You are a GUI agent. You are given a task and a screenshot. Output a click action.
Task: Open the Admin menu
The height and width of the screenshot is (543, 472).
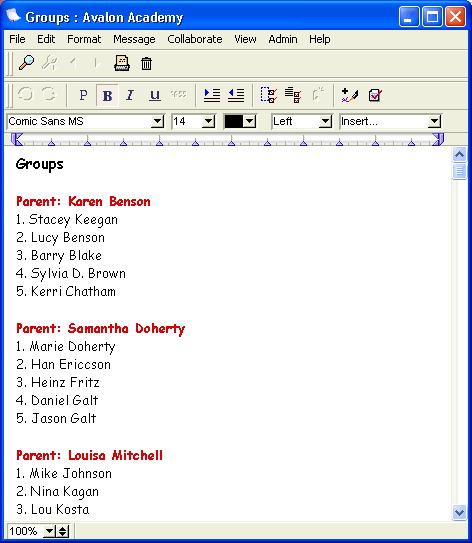(283, 39)
